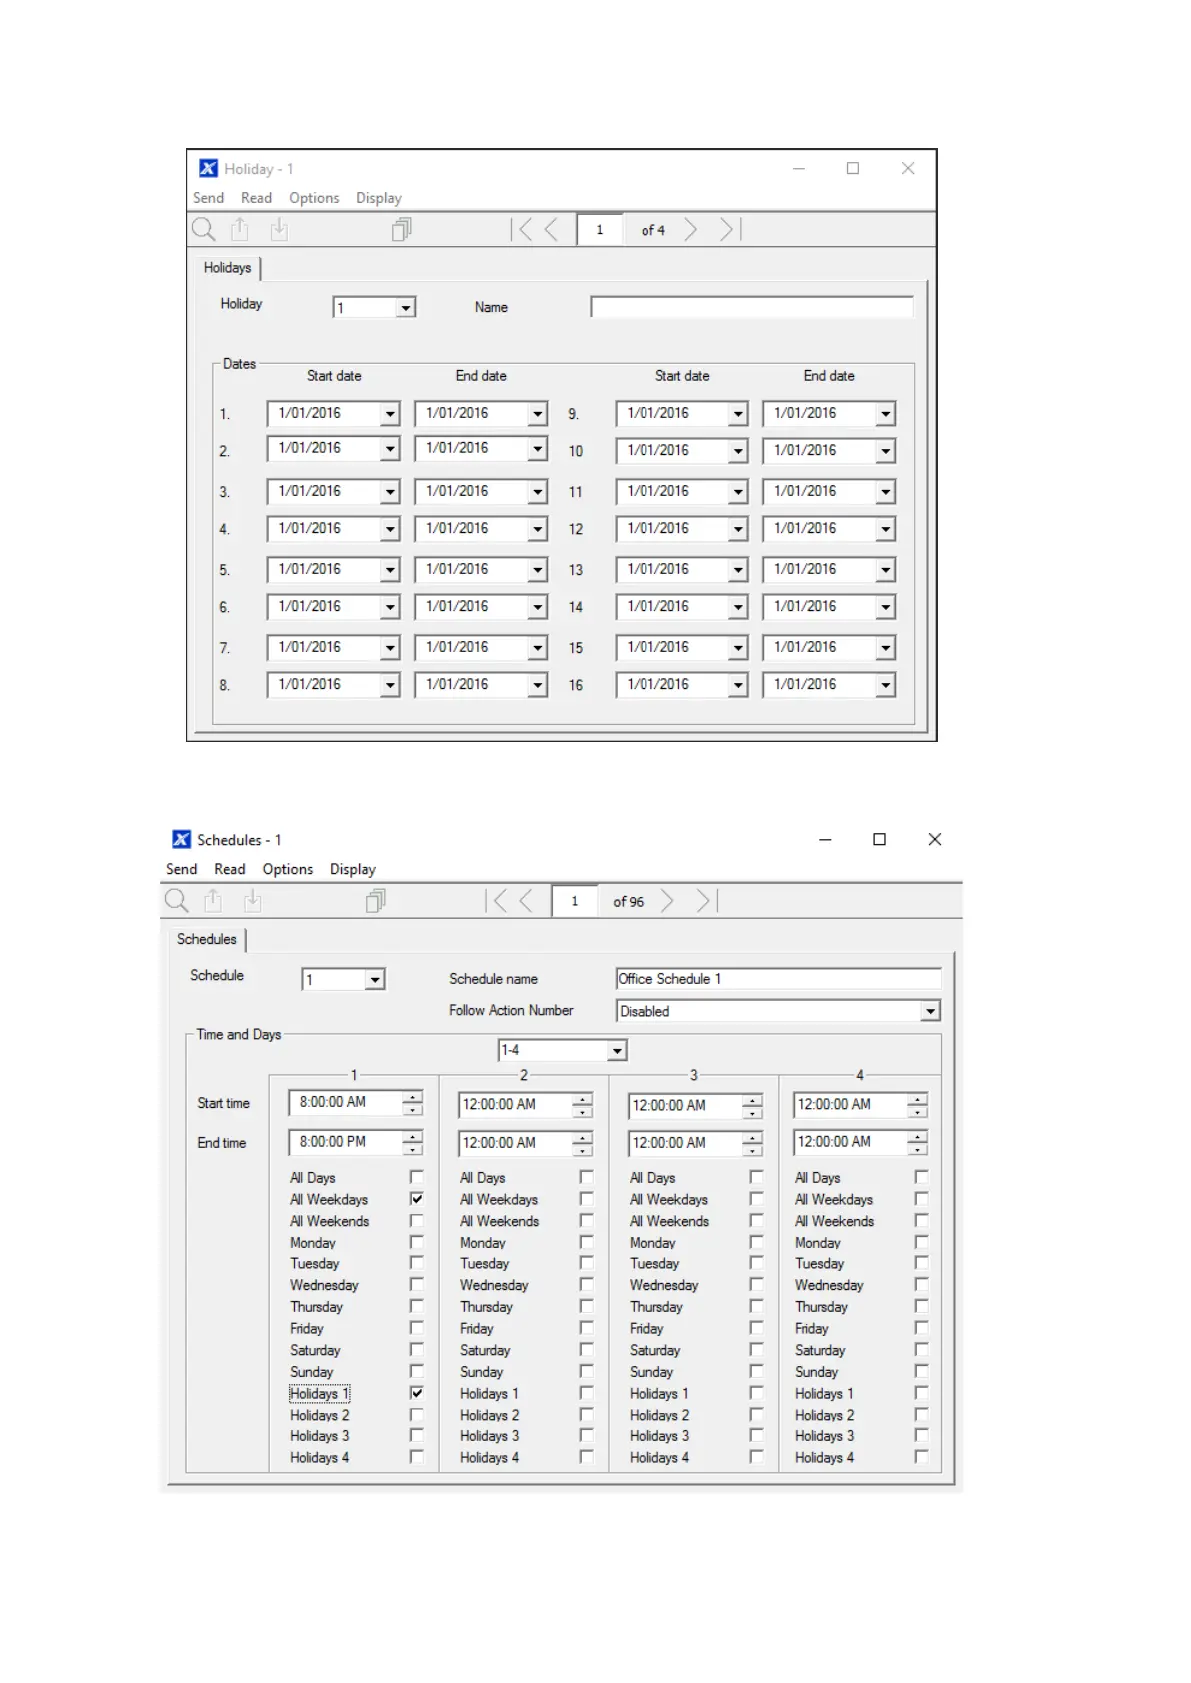Viewport: 1191px width, 1683px height.
Task: Uncheck All Weekdays in period 1
Action: click(x=417, y=1198)
